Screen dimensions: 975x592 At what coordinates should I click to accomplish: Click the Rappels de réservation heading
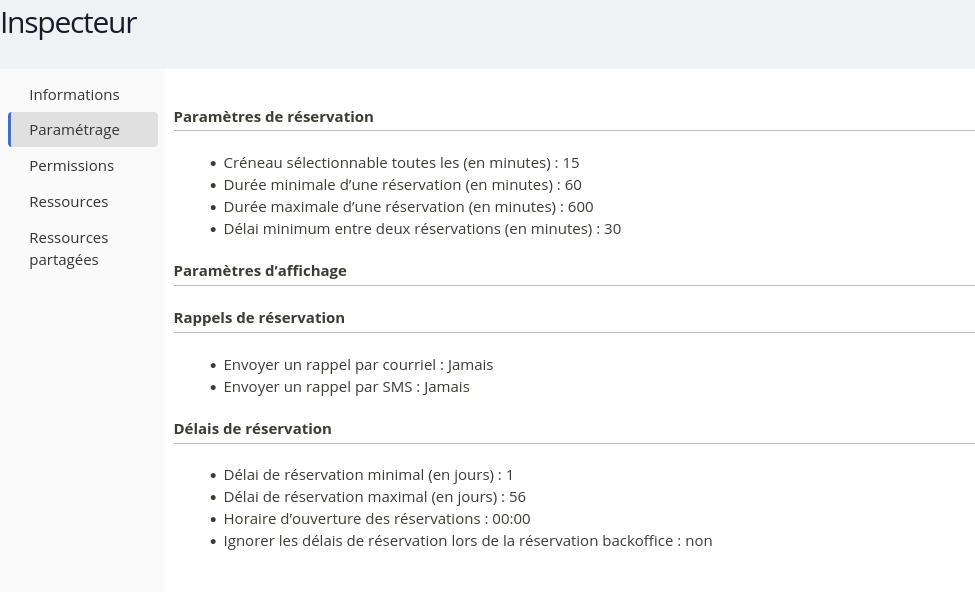(259, 317)
